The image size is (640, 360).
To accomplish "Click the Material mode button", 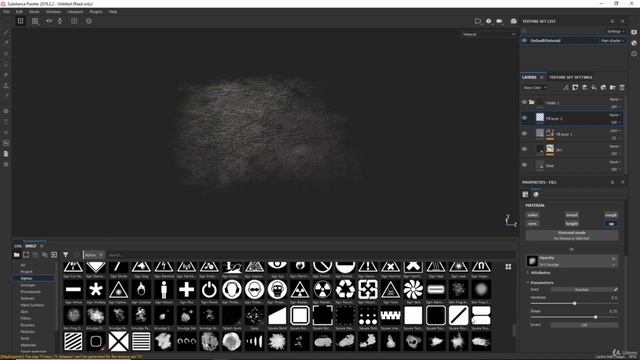I will (x=571, y=235).
